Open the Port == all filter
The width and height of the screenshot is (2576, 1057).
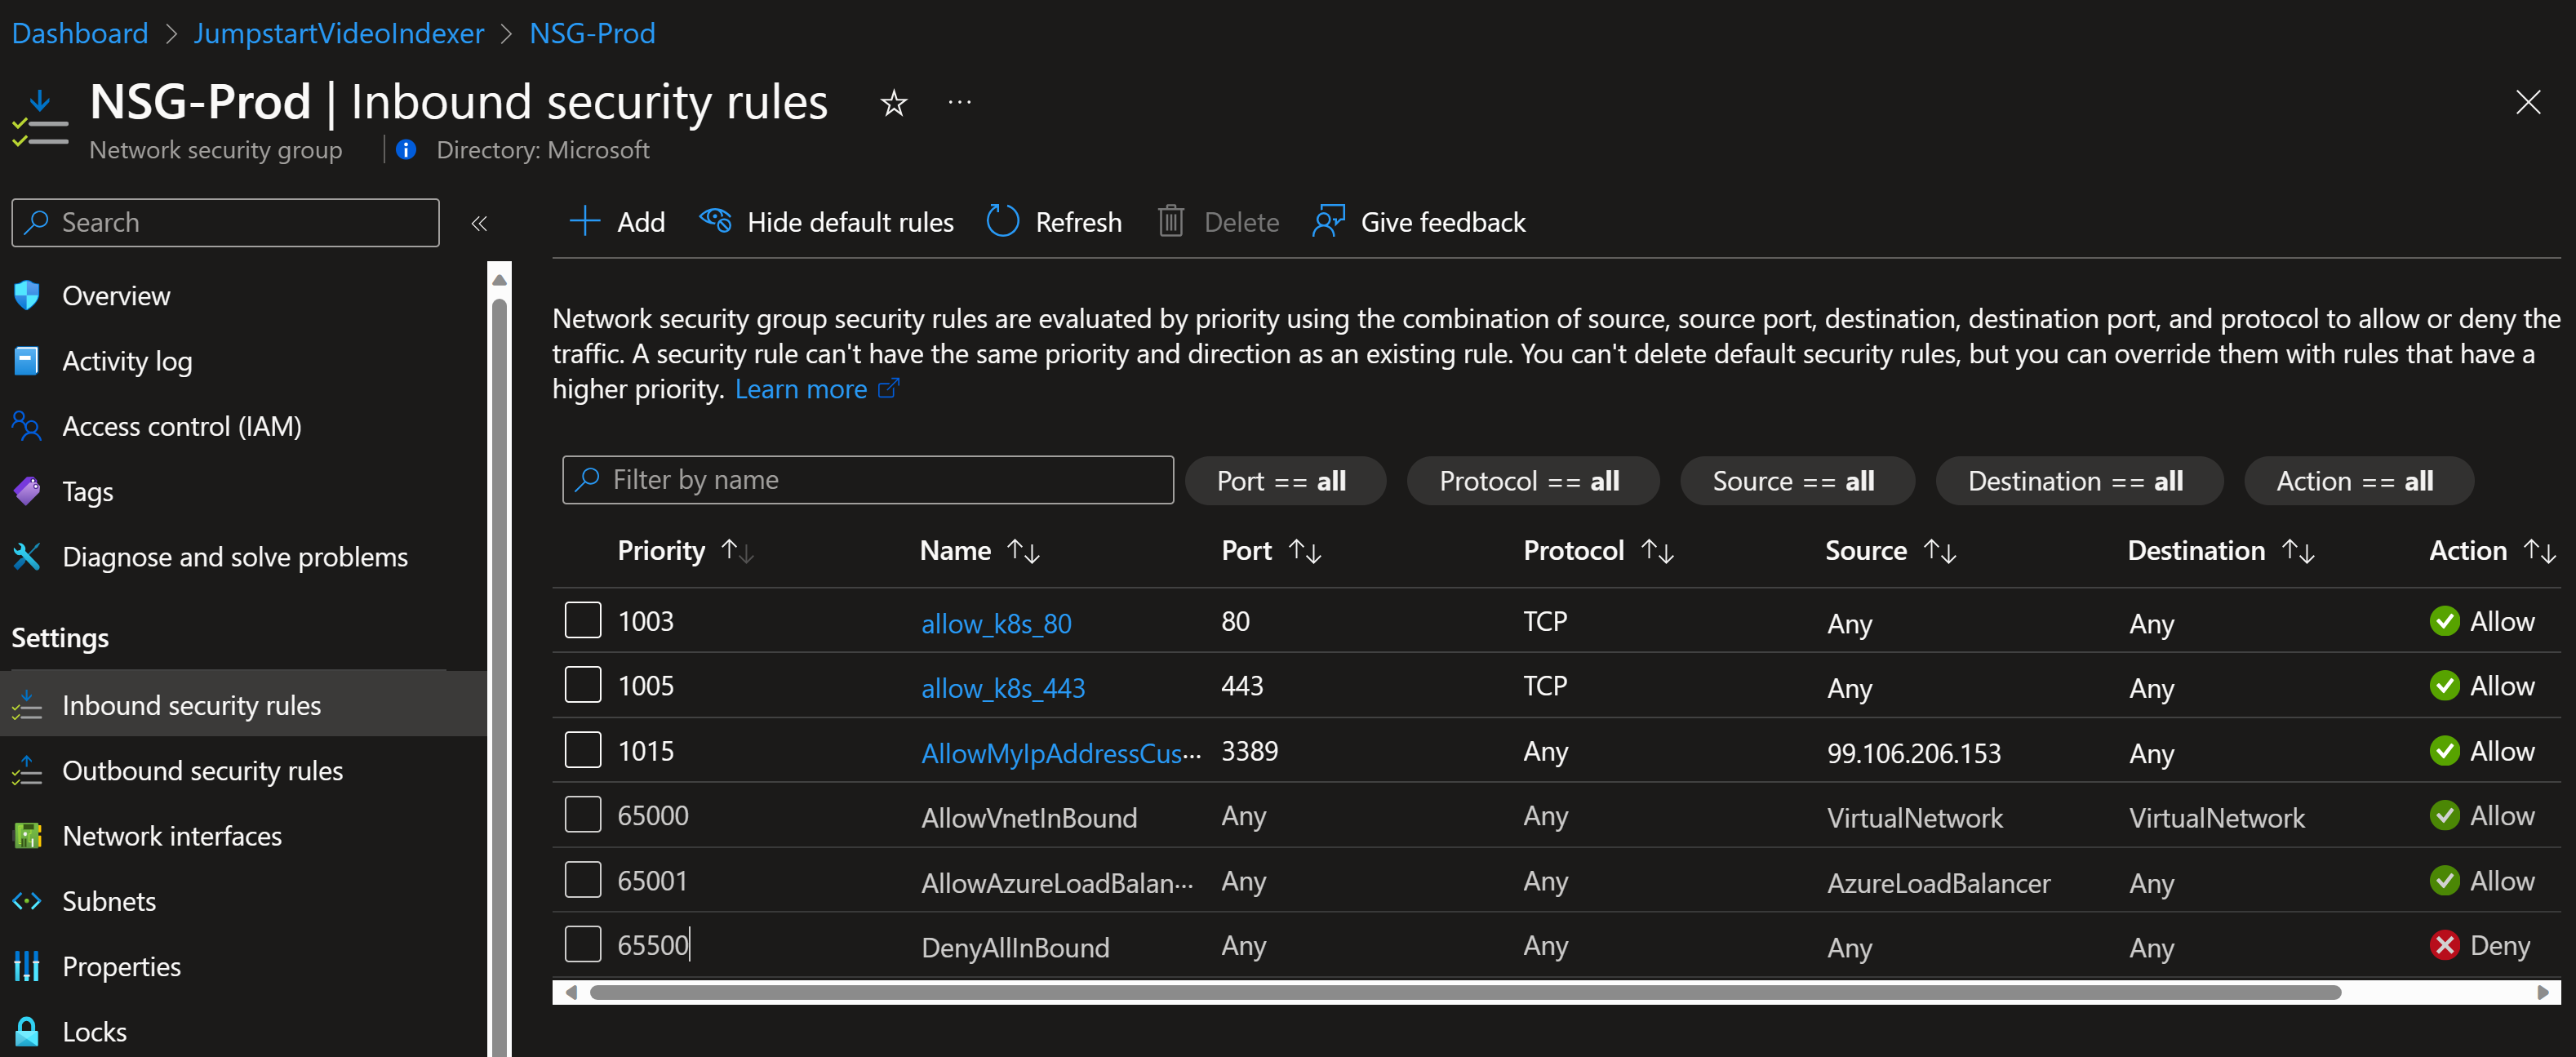(1284, 481)
